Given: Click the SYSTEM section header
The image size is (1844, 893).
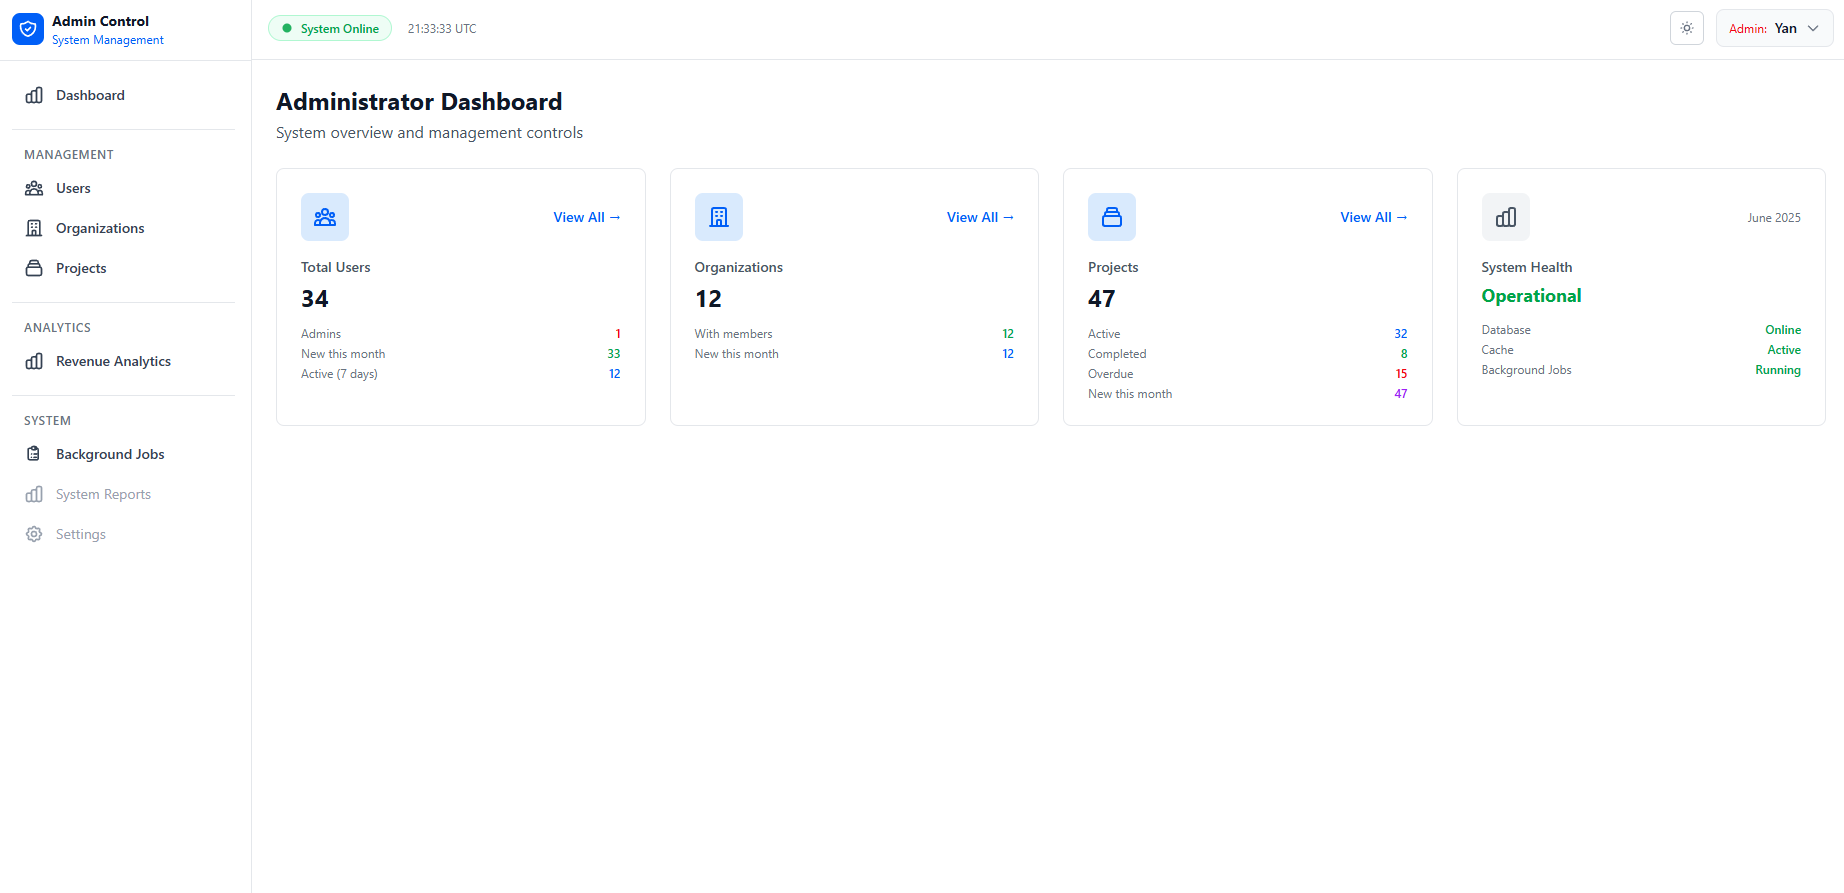Looking at the screenshot, I should 47,421.
